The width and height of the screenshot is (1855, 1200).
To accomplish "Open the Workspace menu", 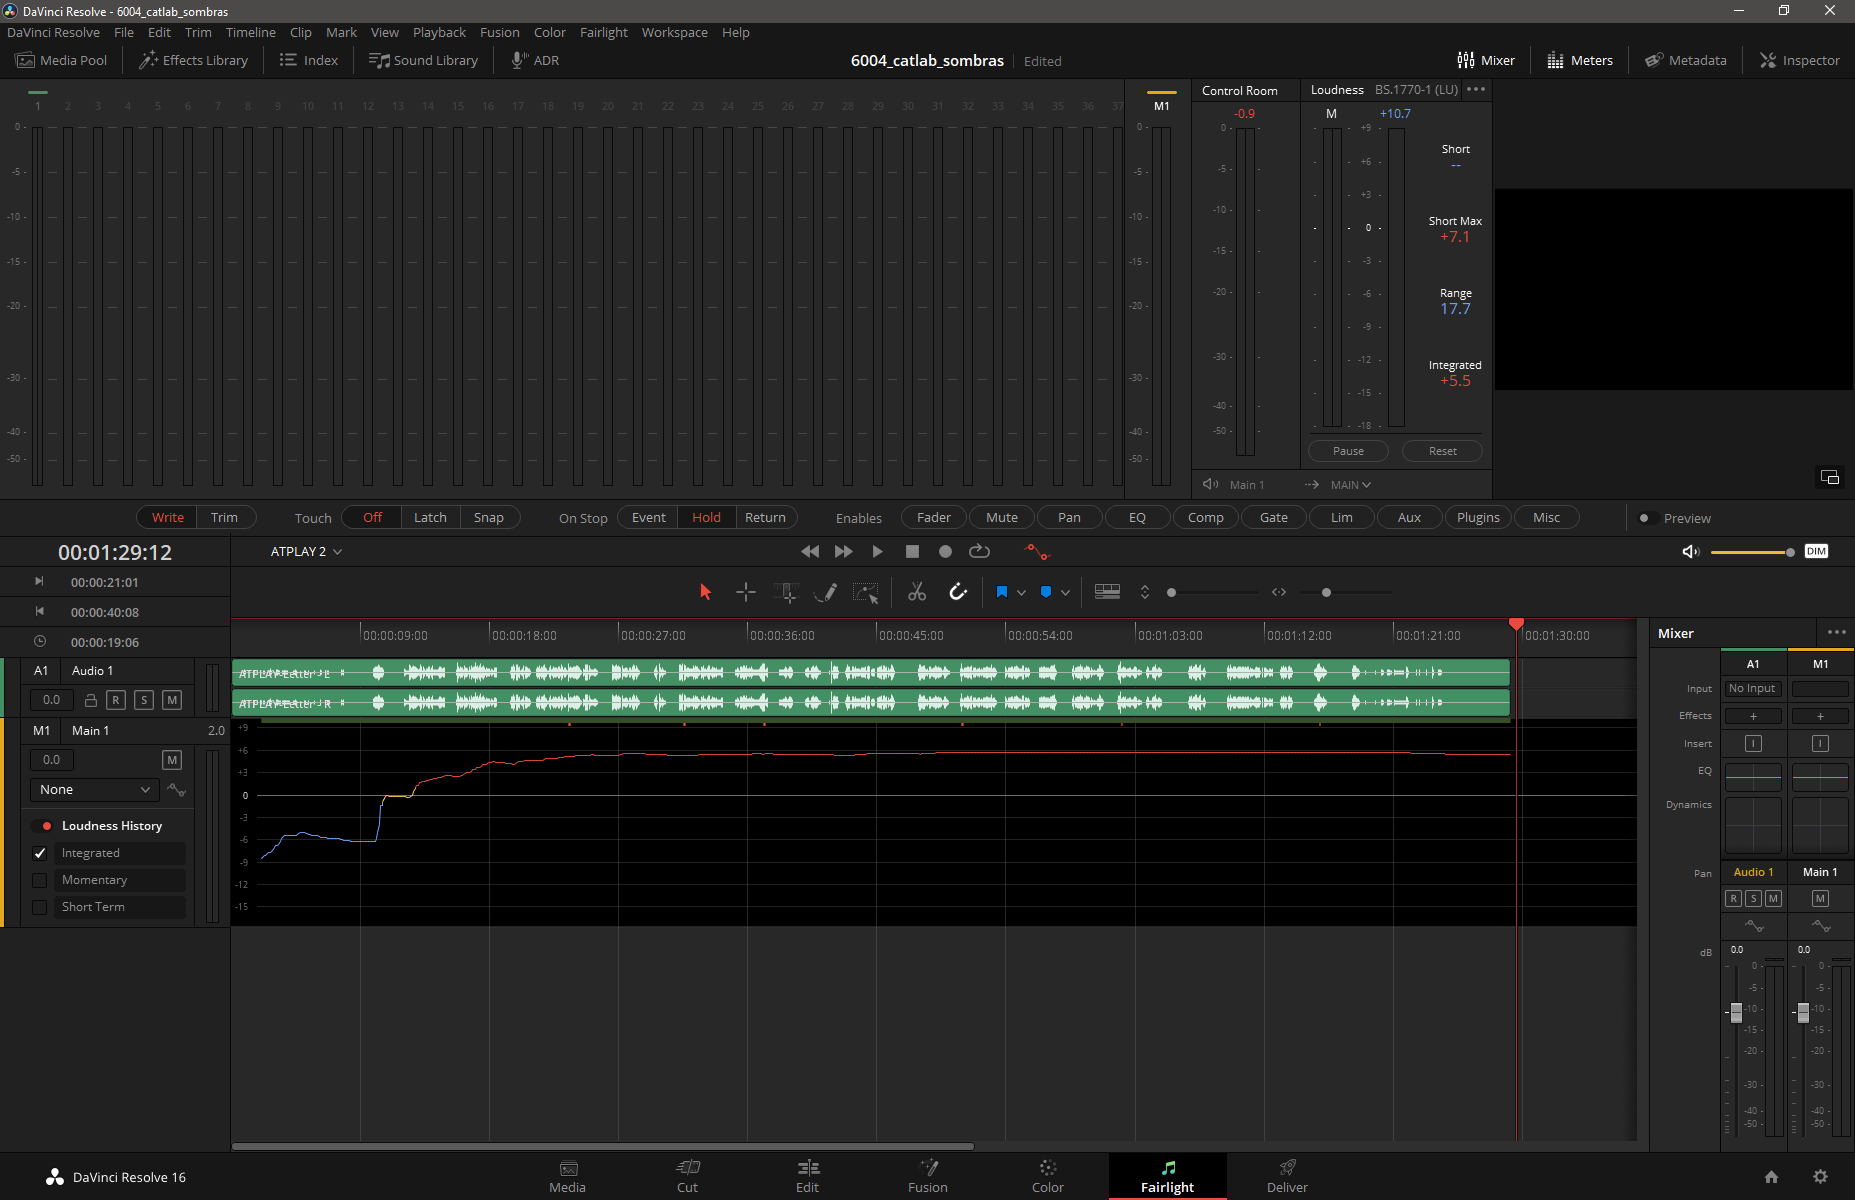I will [674, 32].
